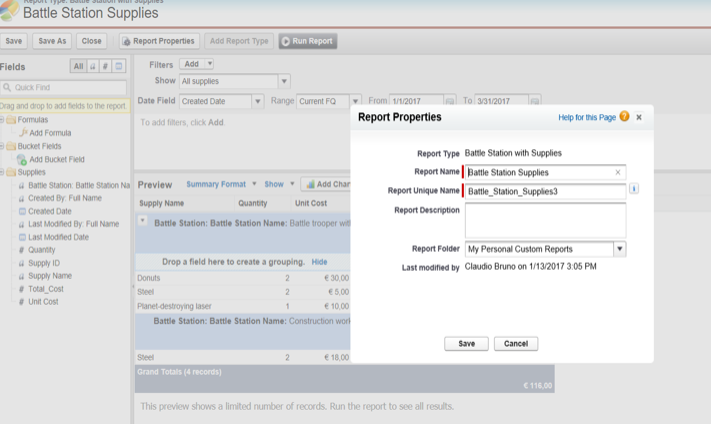The image size is (711, 425).
Task: Click the Add Chart button
Action: (326, 184)
